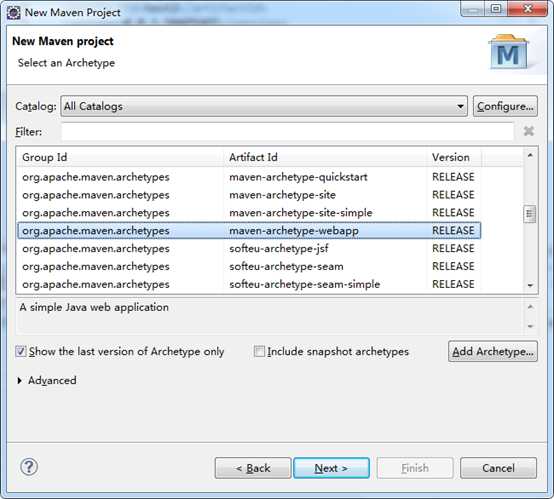Viewport: 554px width, 499px height.
Task: Select the maven-archetype-quickstart row
Action: coord(249,177)
